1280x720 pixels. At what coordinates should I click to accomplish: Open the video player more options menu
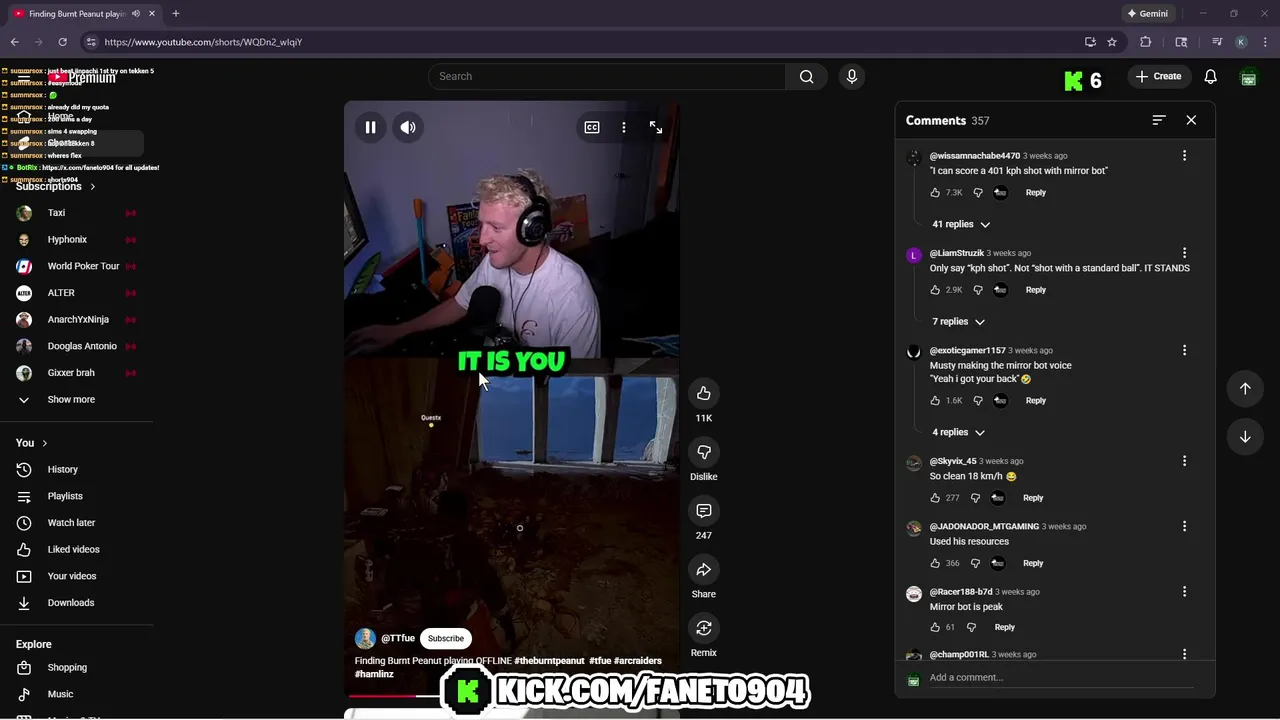coord(624,127)
